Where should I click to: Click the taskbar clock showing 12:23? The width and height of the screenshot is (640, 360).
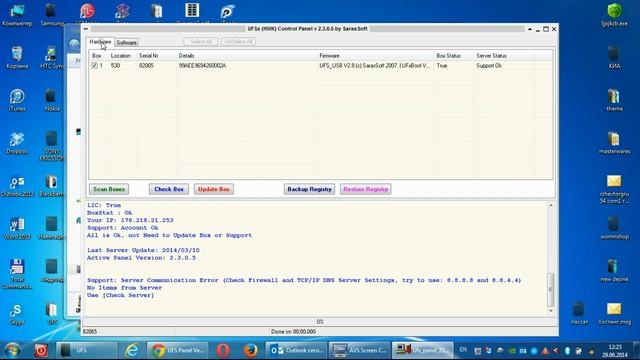(x=614, y=351)
